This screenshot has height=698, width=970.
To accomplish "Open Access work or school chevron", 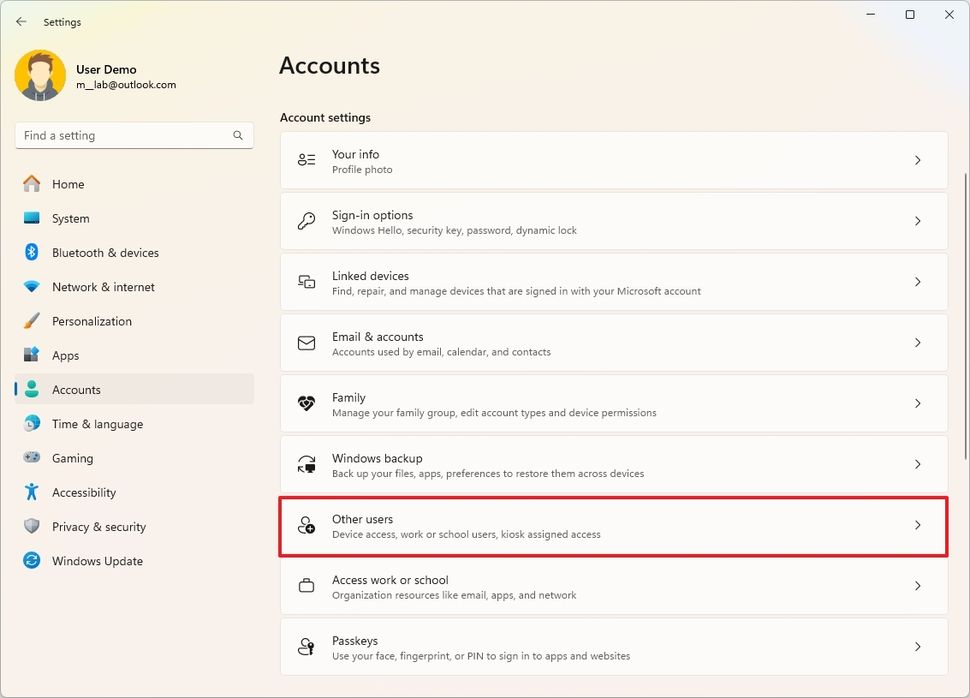I will click(917, 585).
